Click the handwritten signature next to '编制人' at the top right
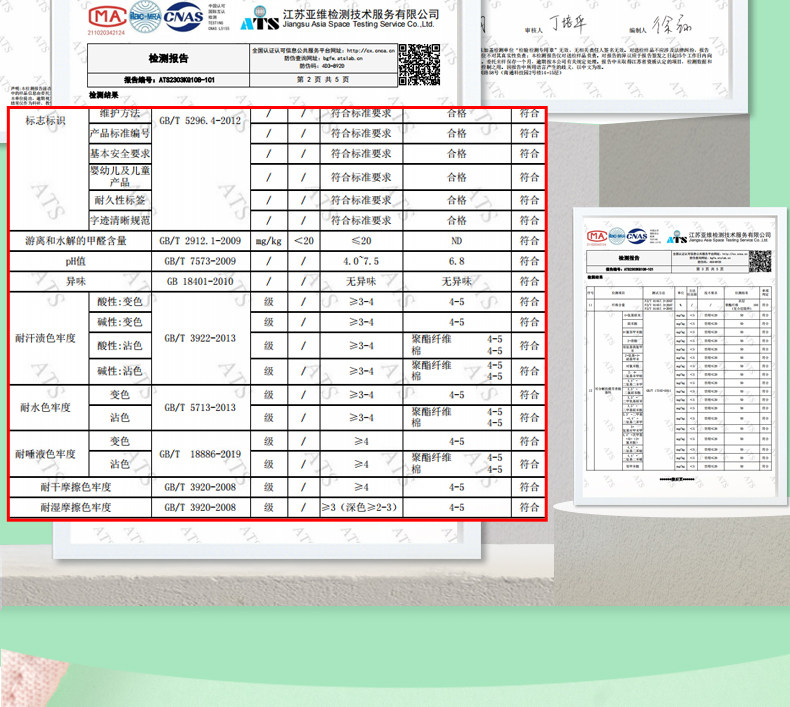The image size is (790, 707). [672, 24]
